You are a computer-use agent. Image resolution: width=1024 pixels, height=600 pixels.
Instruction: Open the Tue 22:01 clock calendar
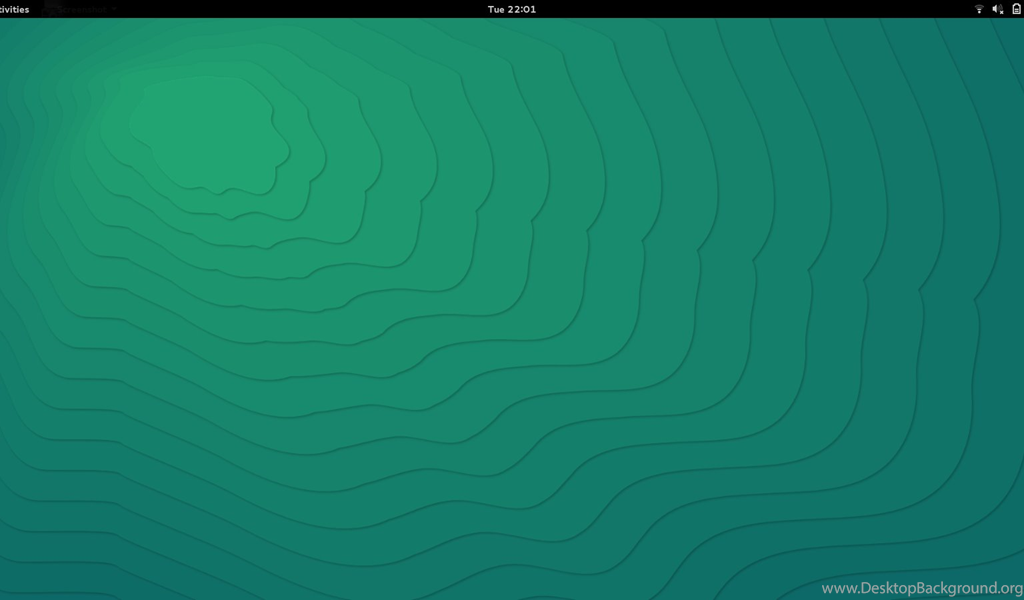click(x=511, y=9)
